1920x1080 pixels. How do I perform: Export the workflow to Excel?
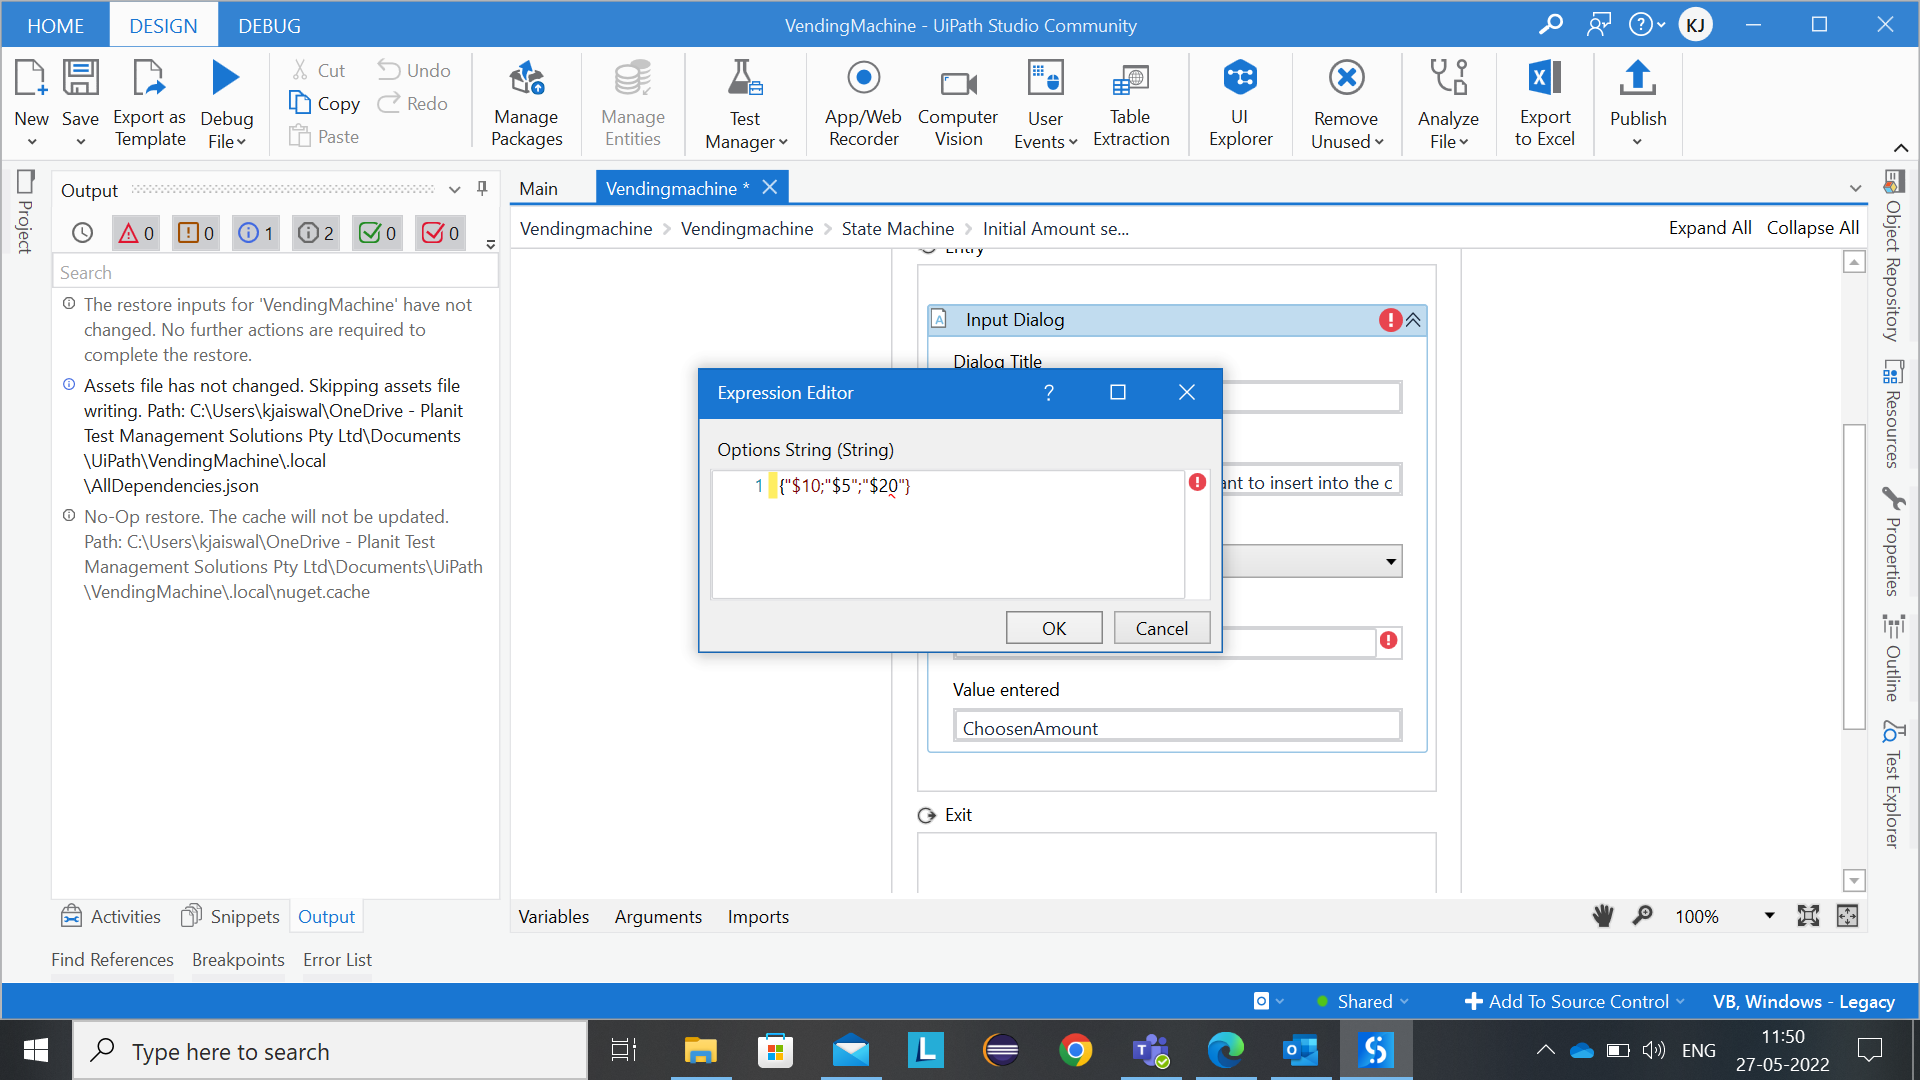pos(1544,103)
